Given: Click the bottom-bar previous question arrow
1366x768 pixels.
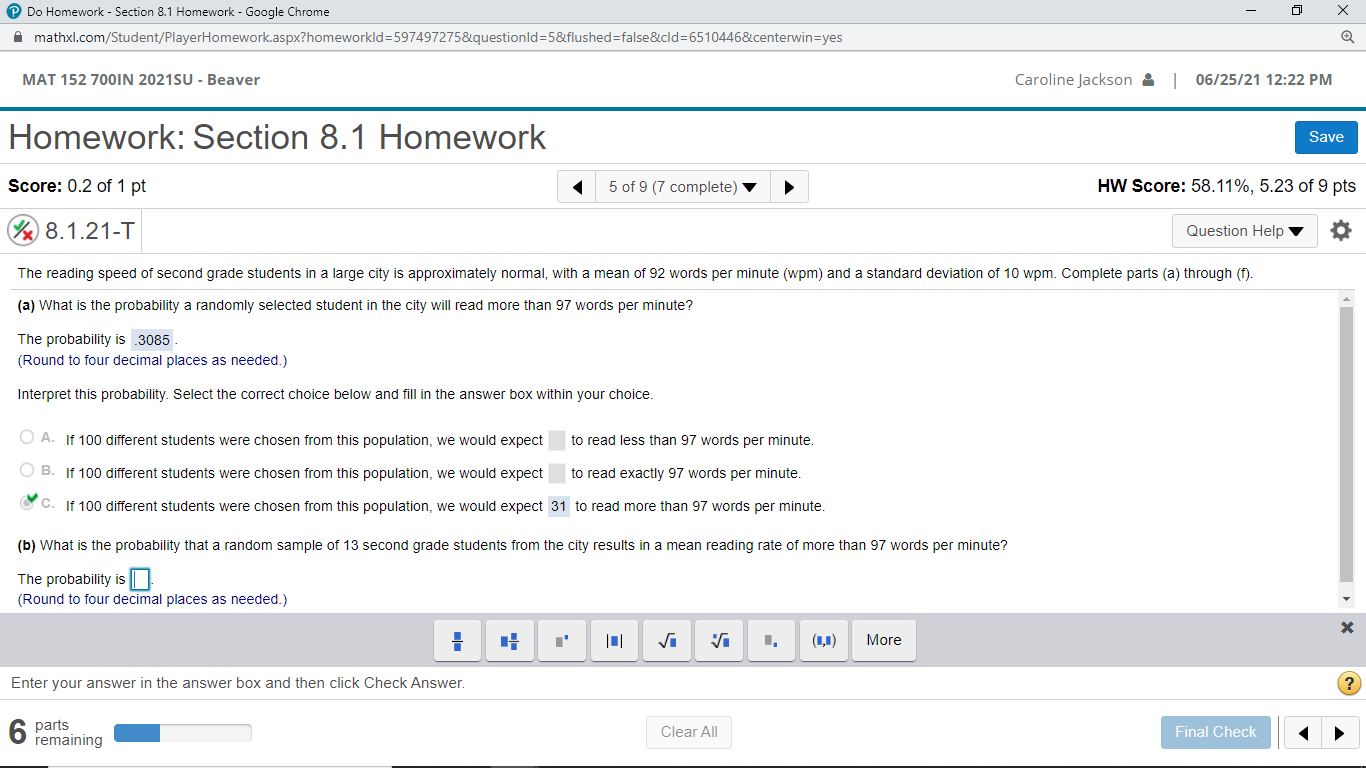Looking at the screenshot, I should pyautogui.click(x=1303, y=732).
